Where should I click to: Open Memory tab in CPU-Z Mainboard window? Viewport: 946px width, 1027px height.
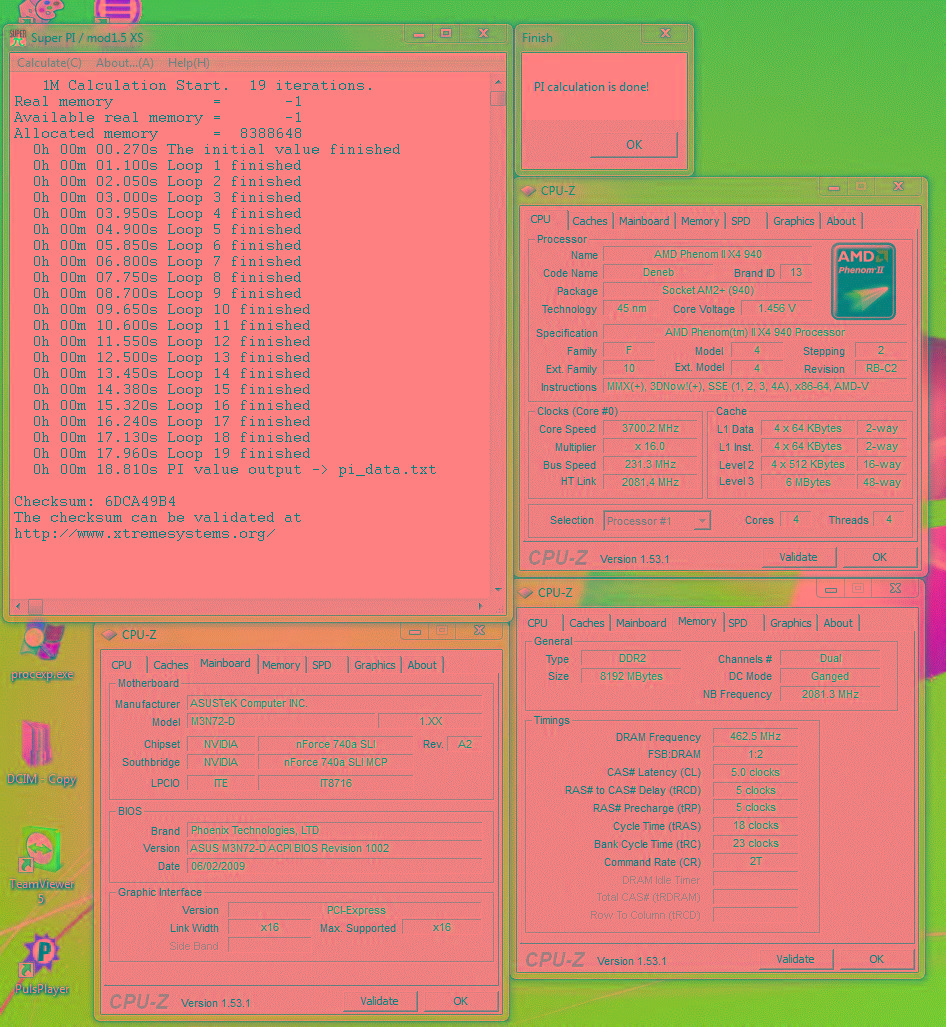point(281,665)
